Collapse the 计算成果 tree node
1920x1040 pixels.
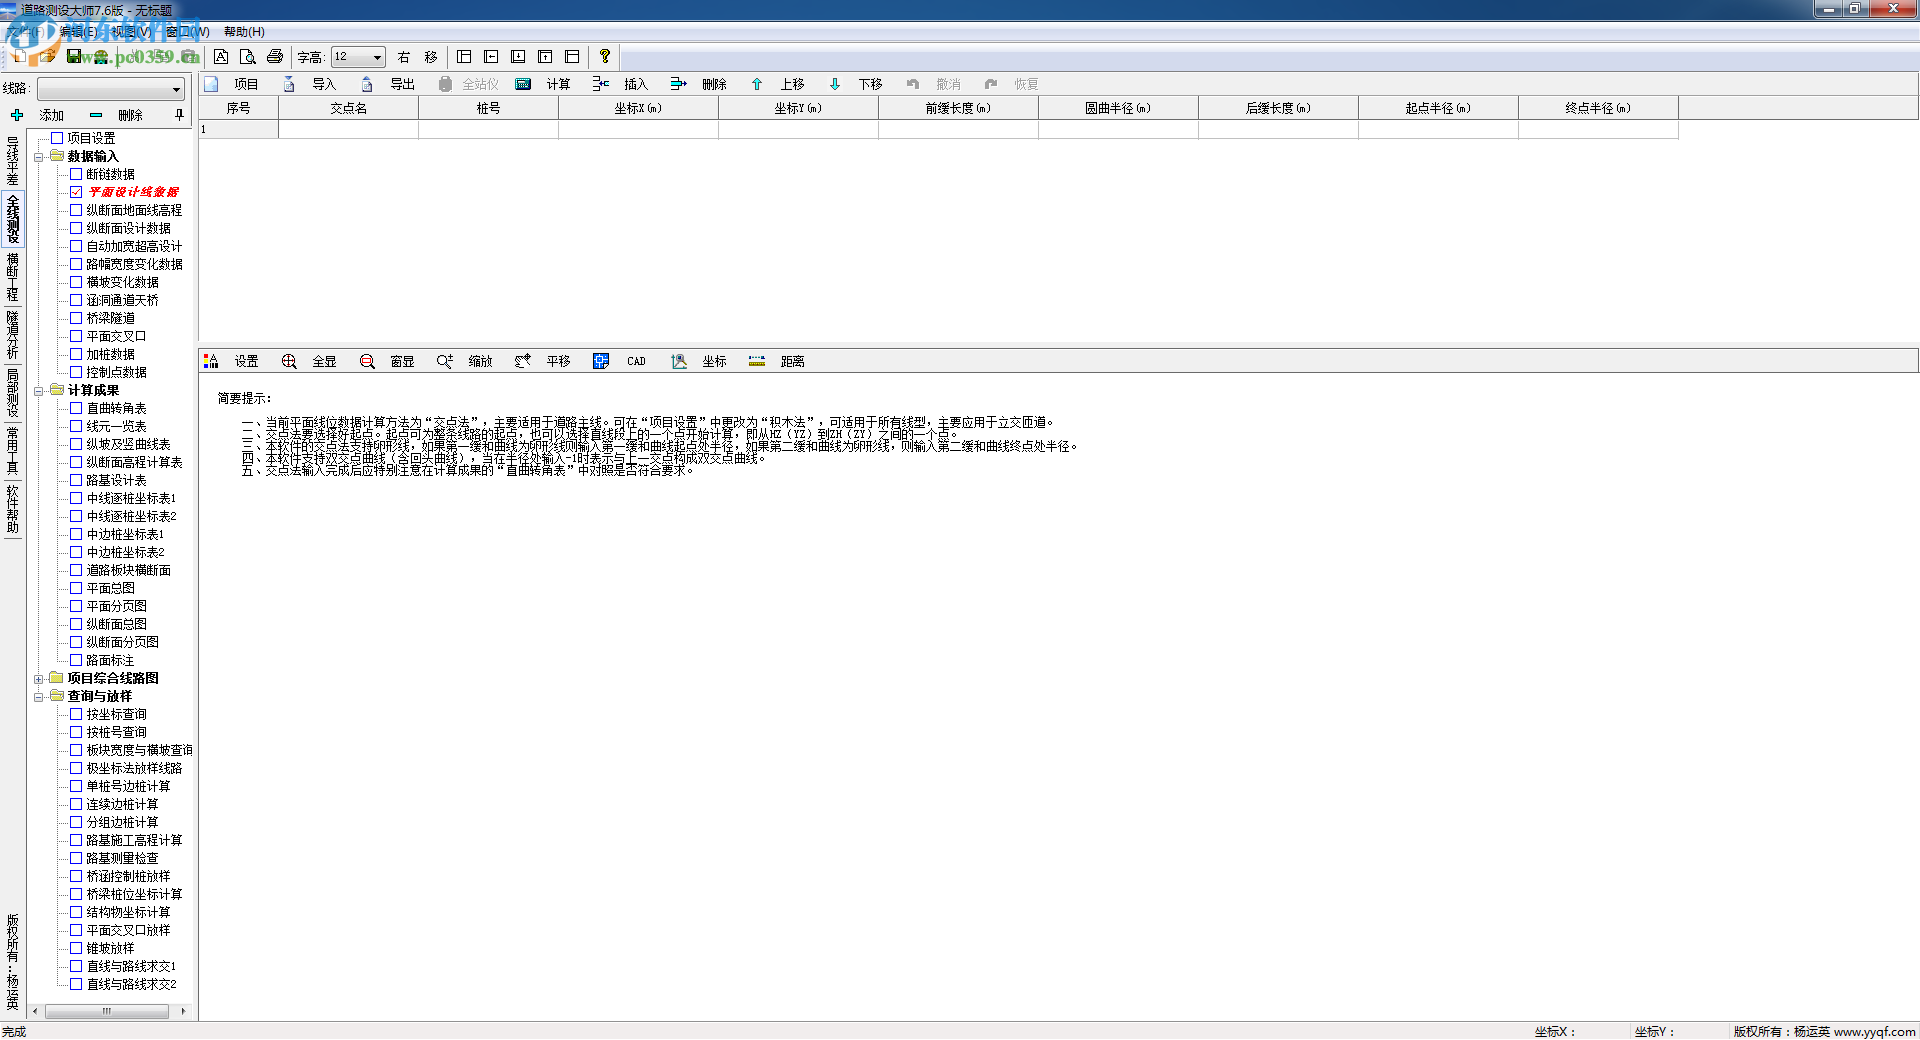[x=39, y=391]
